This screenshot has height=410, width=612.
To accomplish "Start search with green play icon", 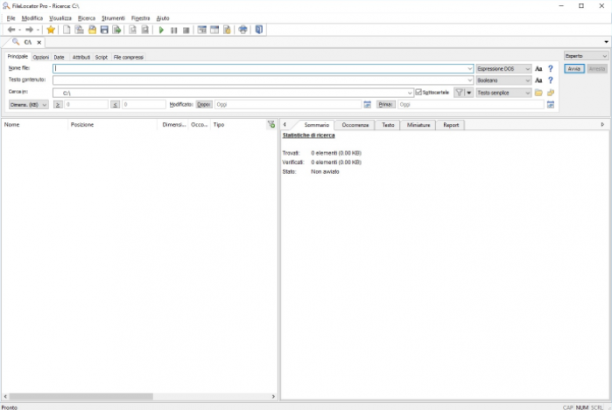I will (161, 30).
